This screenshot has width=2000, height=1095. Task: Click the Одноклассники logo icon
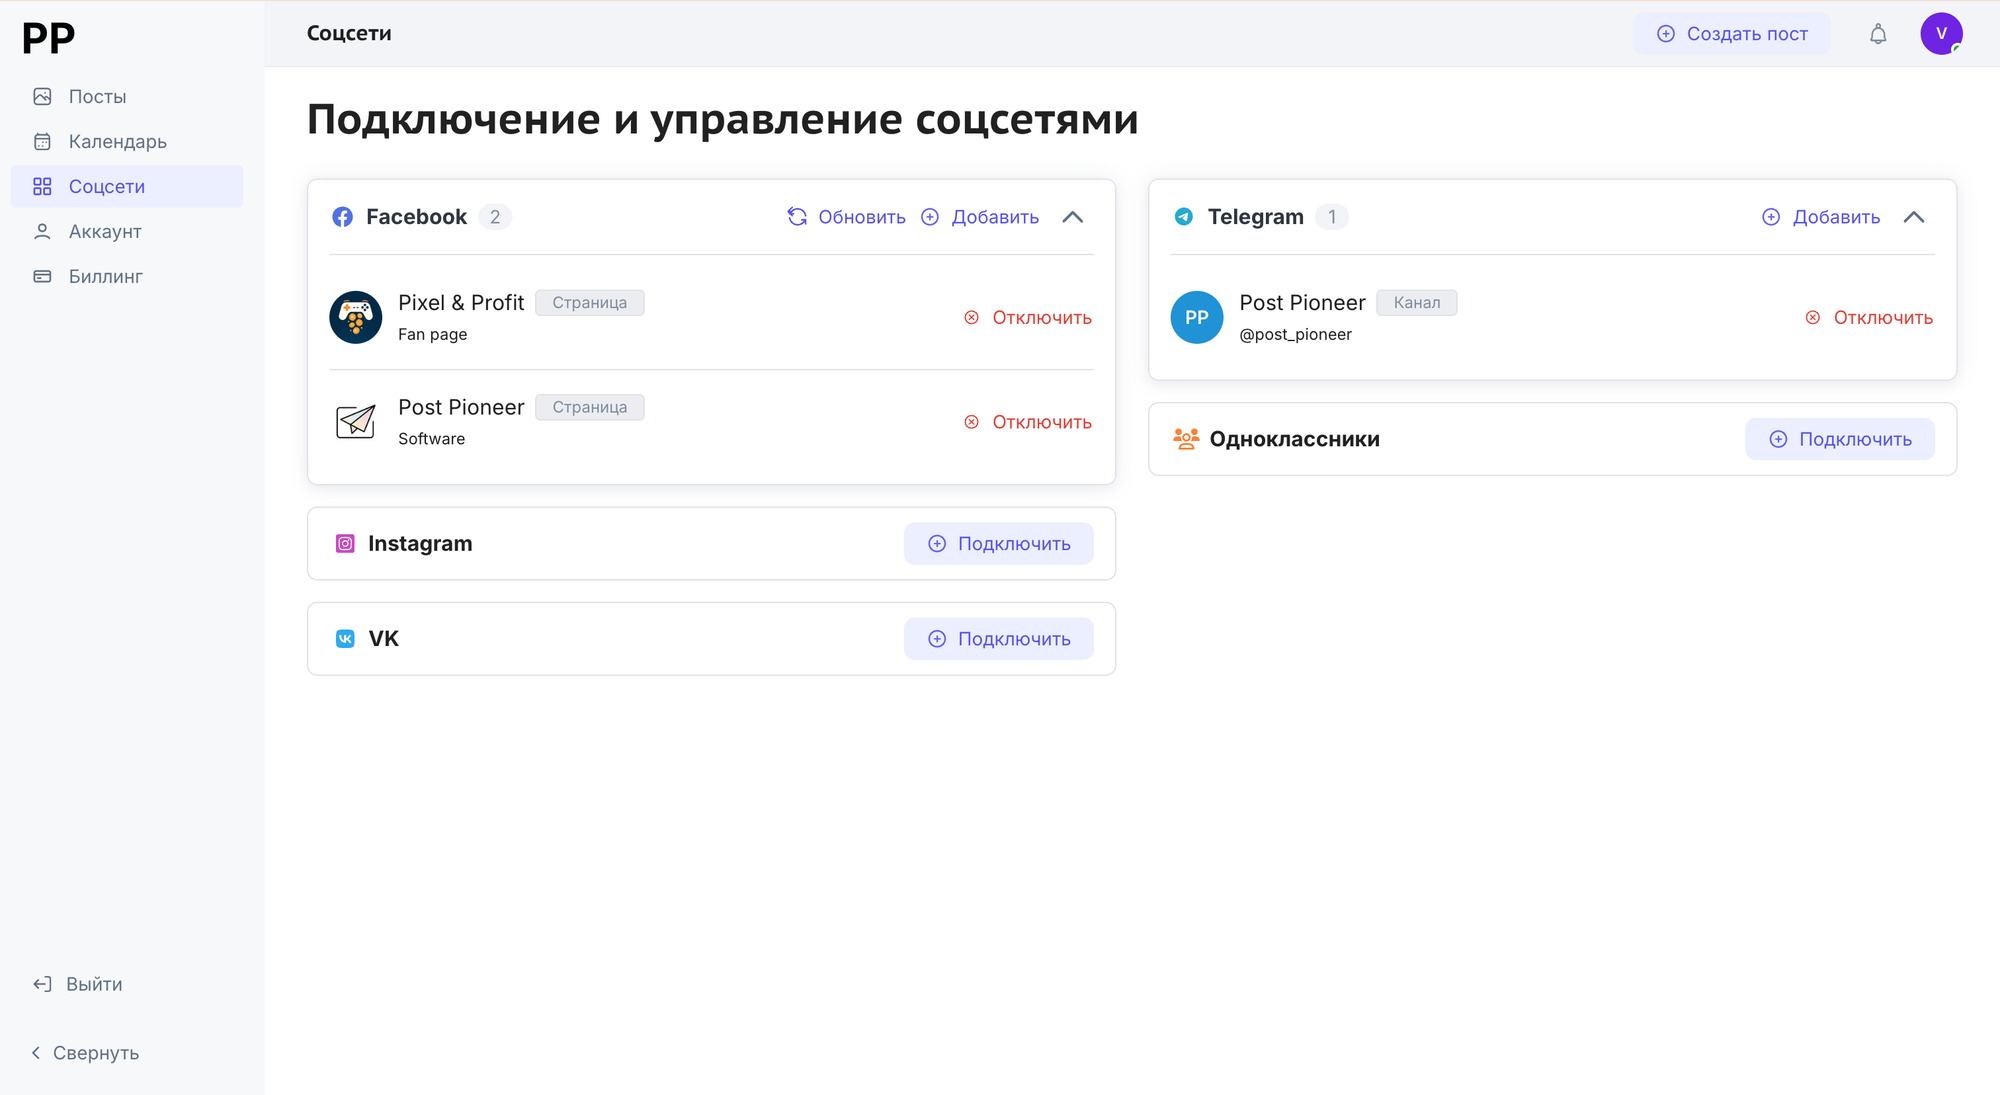coord(1186,439)
